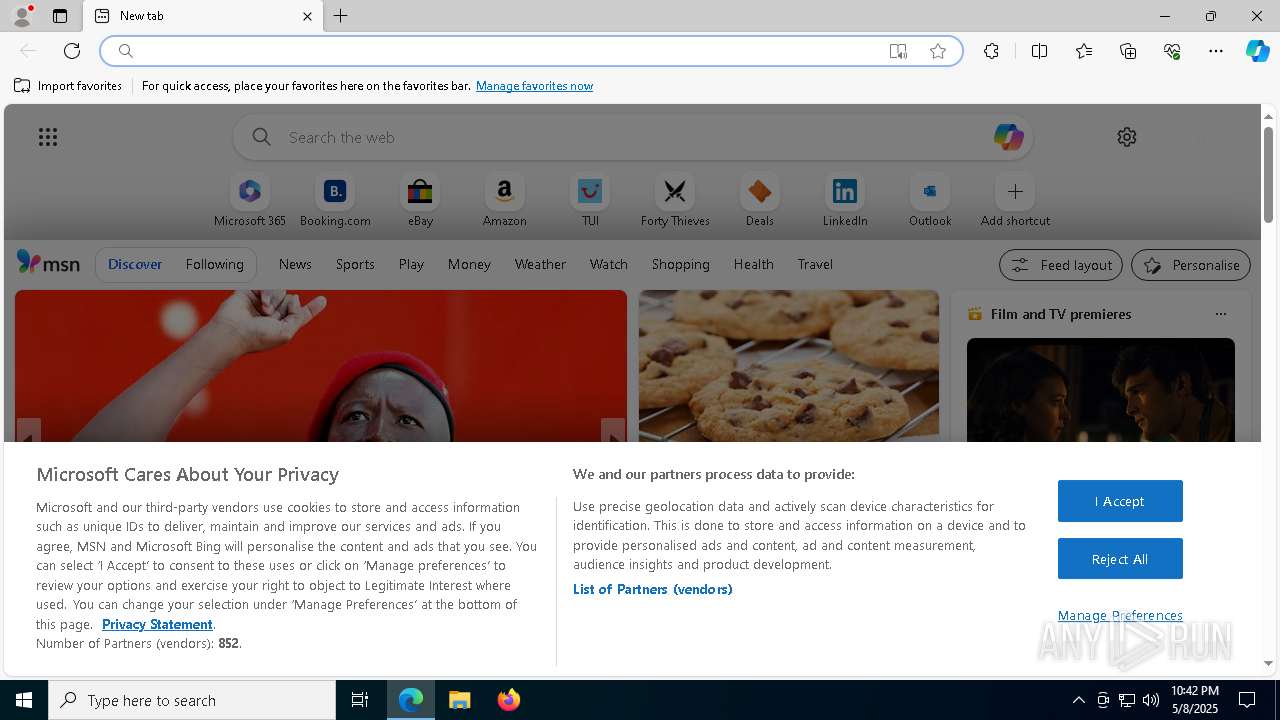This screenshot has width=1280, height=720.
Task: Open the Weather section
Action: (540, 264)
